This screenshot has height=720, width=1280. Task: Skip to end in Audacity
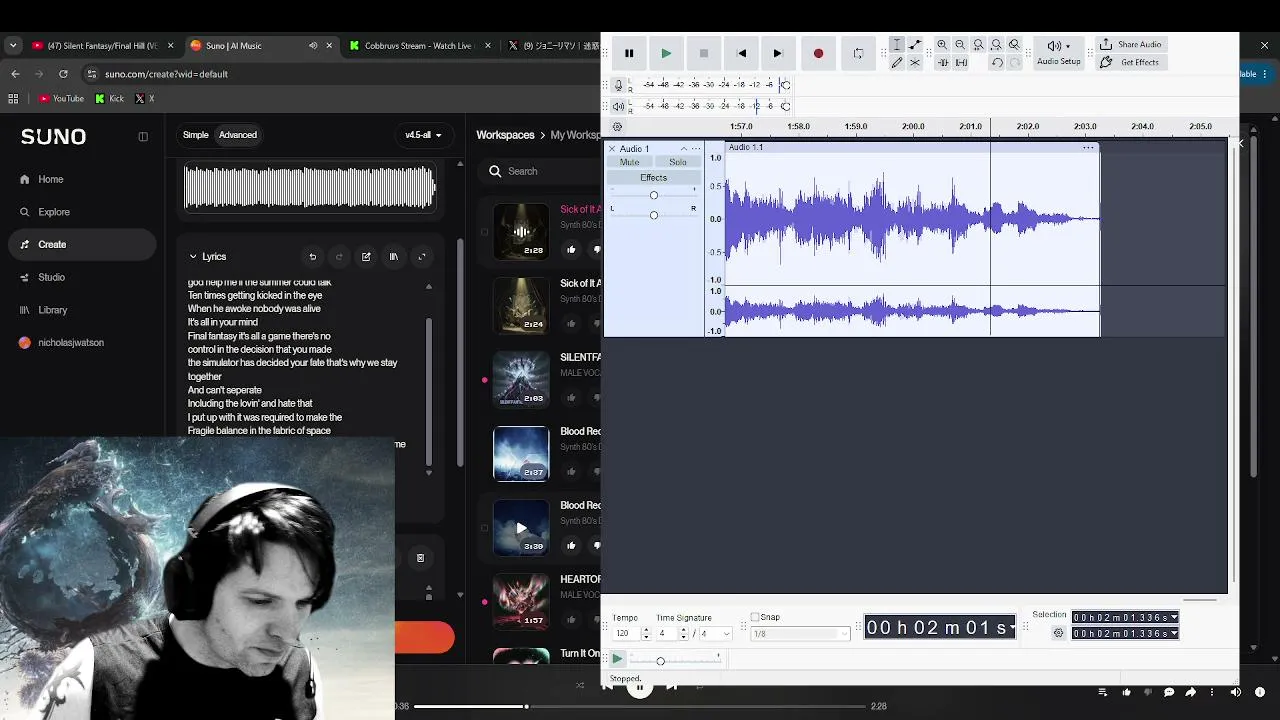pyautogui.click(x=778, y=53)
